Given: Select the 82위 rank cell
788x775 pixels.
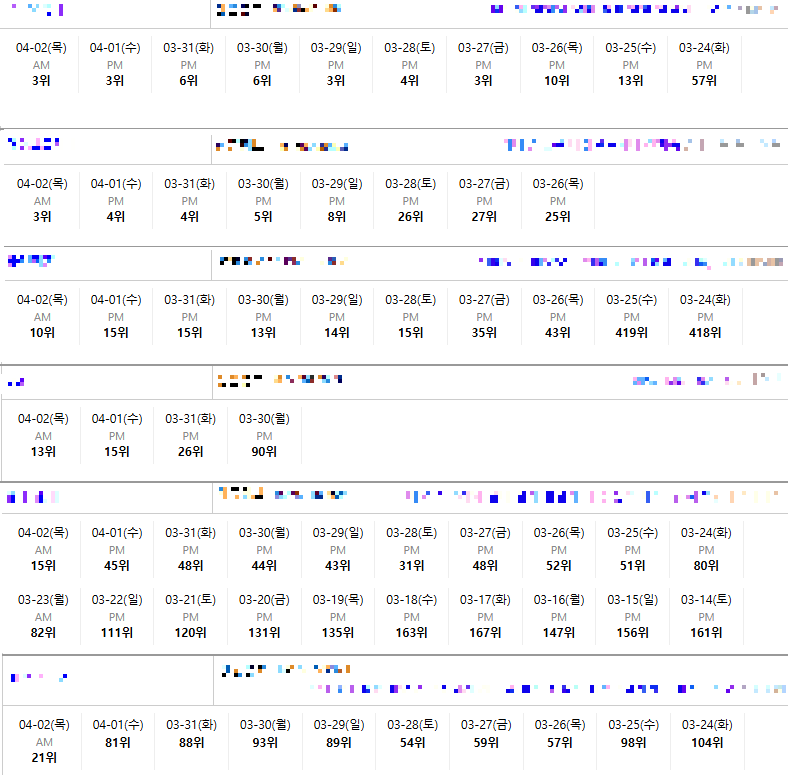Looking at the screenshot, I should (x=43, y=633).
